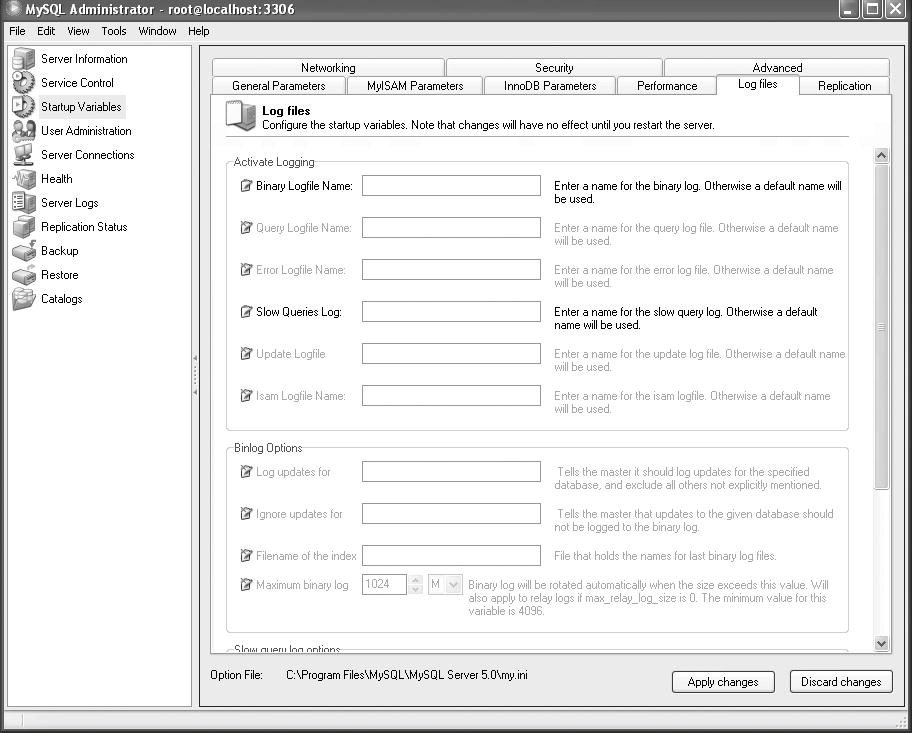Click the Server Connections icon
912x733 pixels.
(x=24, y=155)
